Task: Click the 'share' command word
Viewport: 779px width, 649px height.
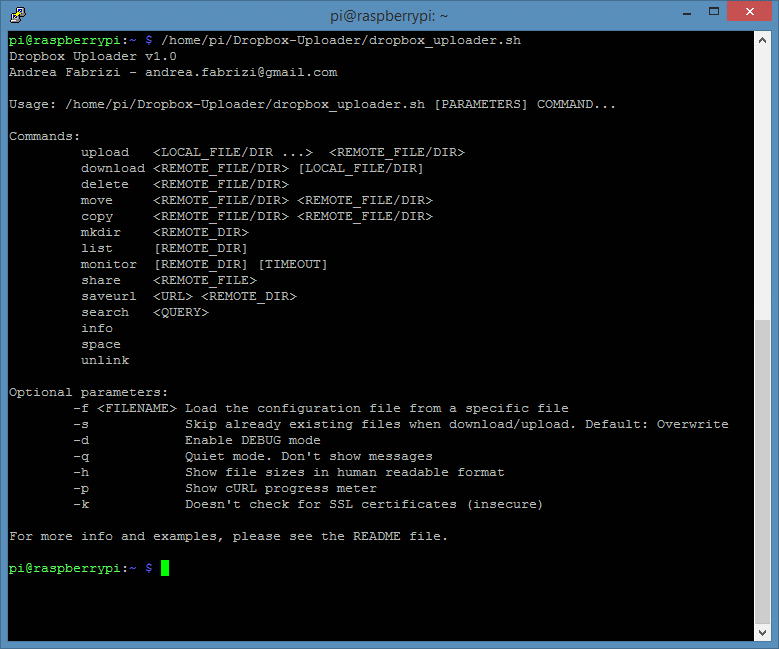Action: 101,280
